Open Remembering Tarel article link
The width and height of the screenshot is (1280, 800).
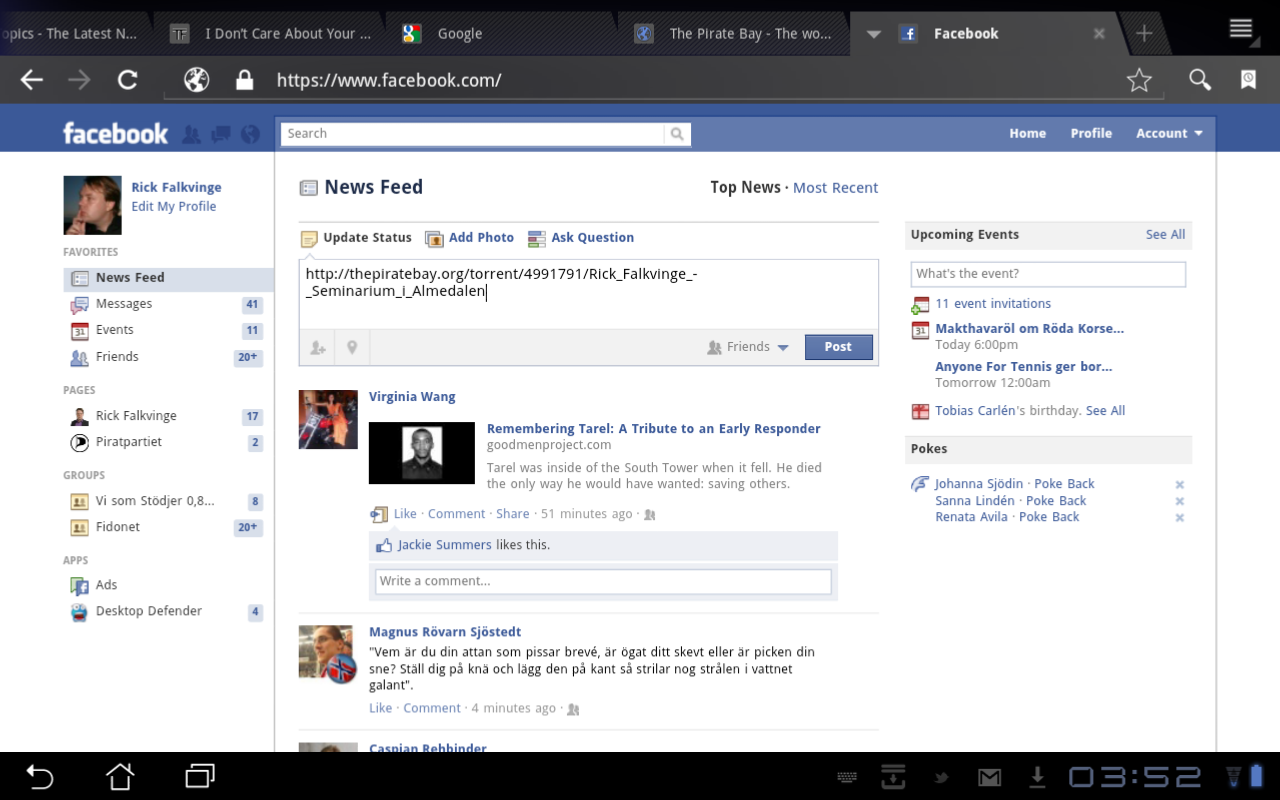click(x=654, y=428)
